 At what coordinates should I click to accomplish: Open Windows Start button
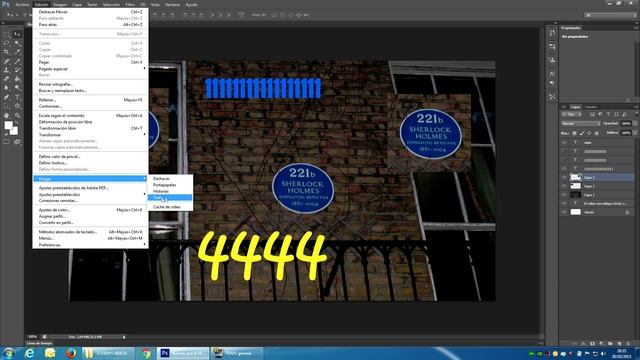click(9, 353)
